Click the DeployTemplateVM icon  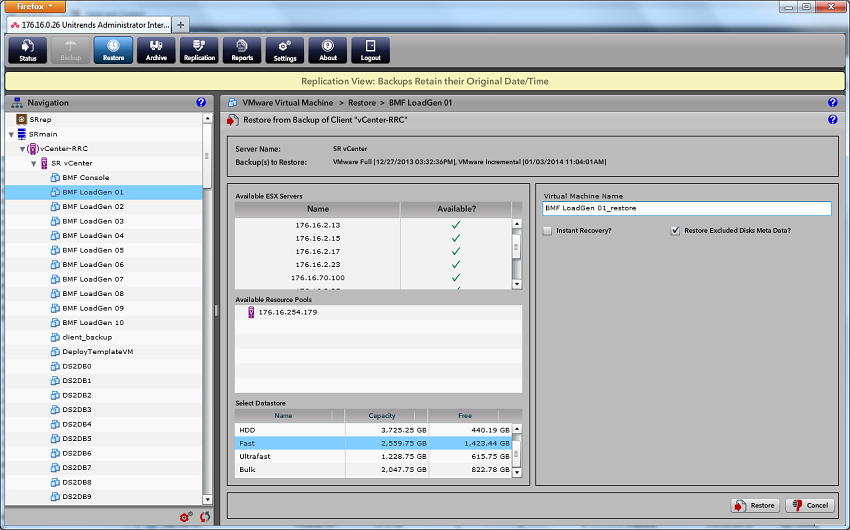(x=55, y=352)
